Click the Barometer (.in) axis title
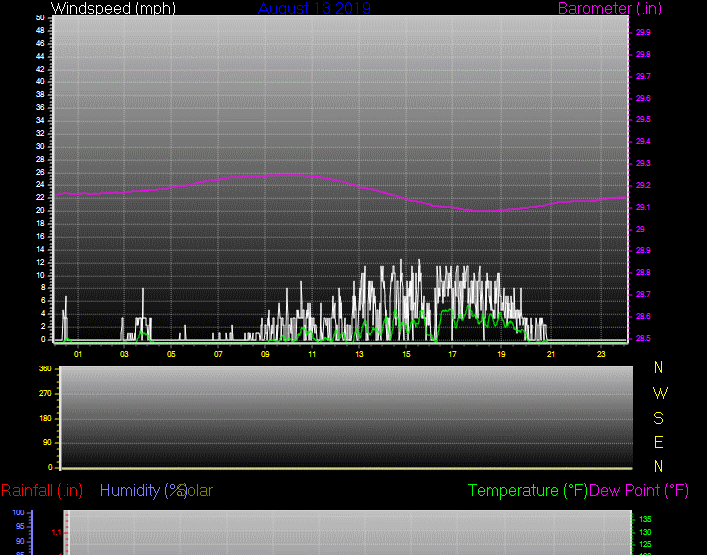Viewport: 707px width, 555px height. click(610, 8)
